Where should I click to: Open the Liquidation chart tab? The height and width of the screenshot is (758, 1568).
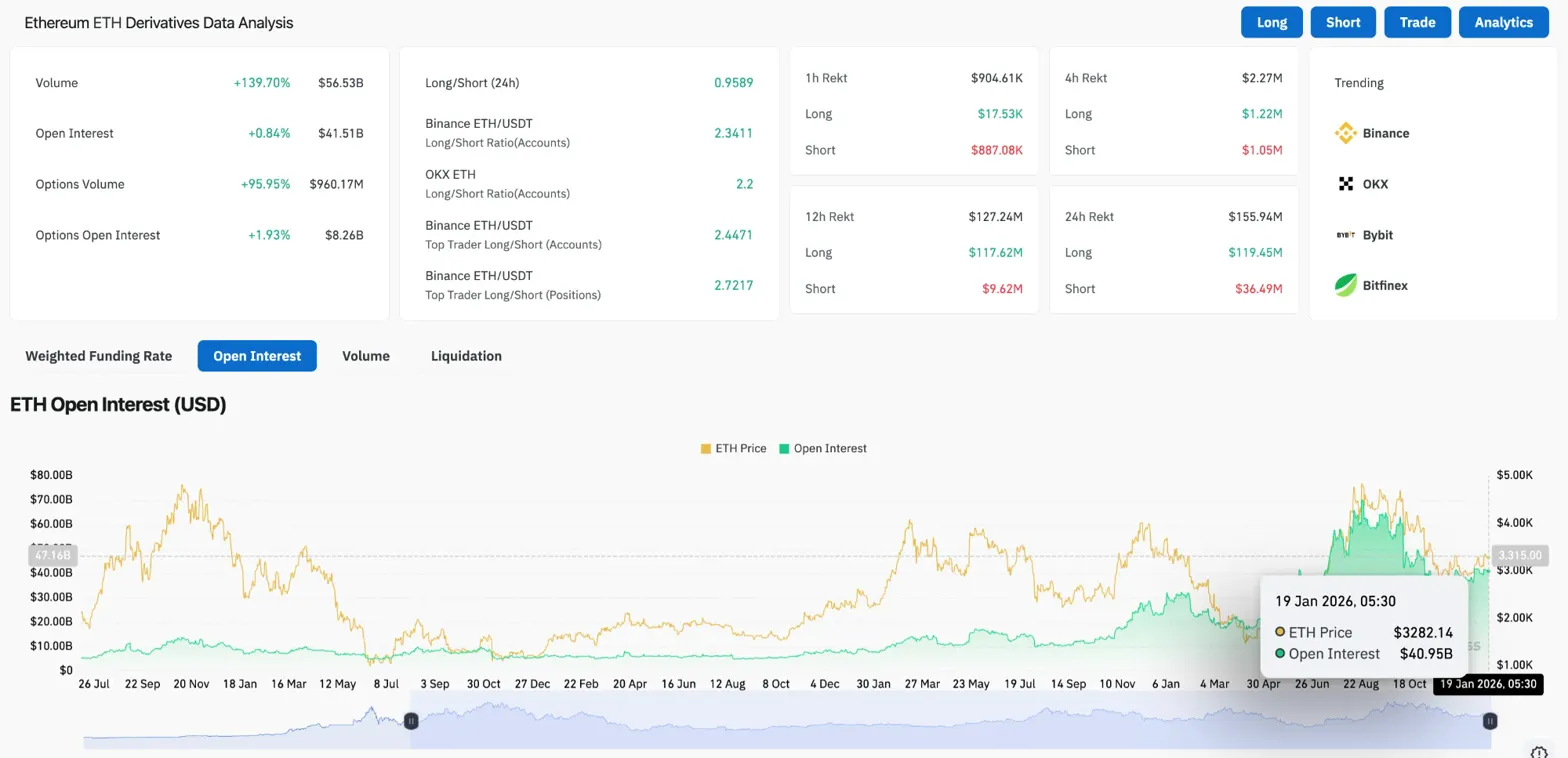[466, 356]
